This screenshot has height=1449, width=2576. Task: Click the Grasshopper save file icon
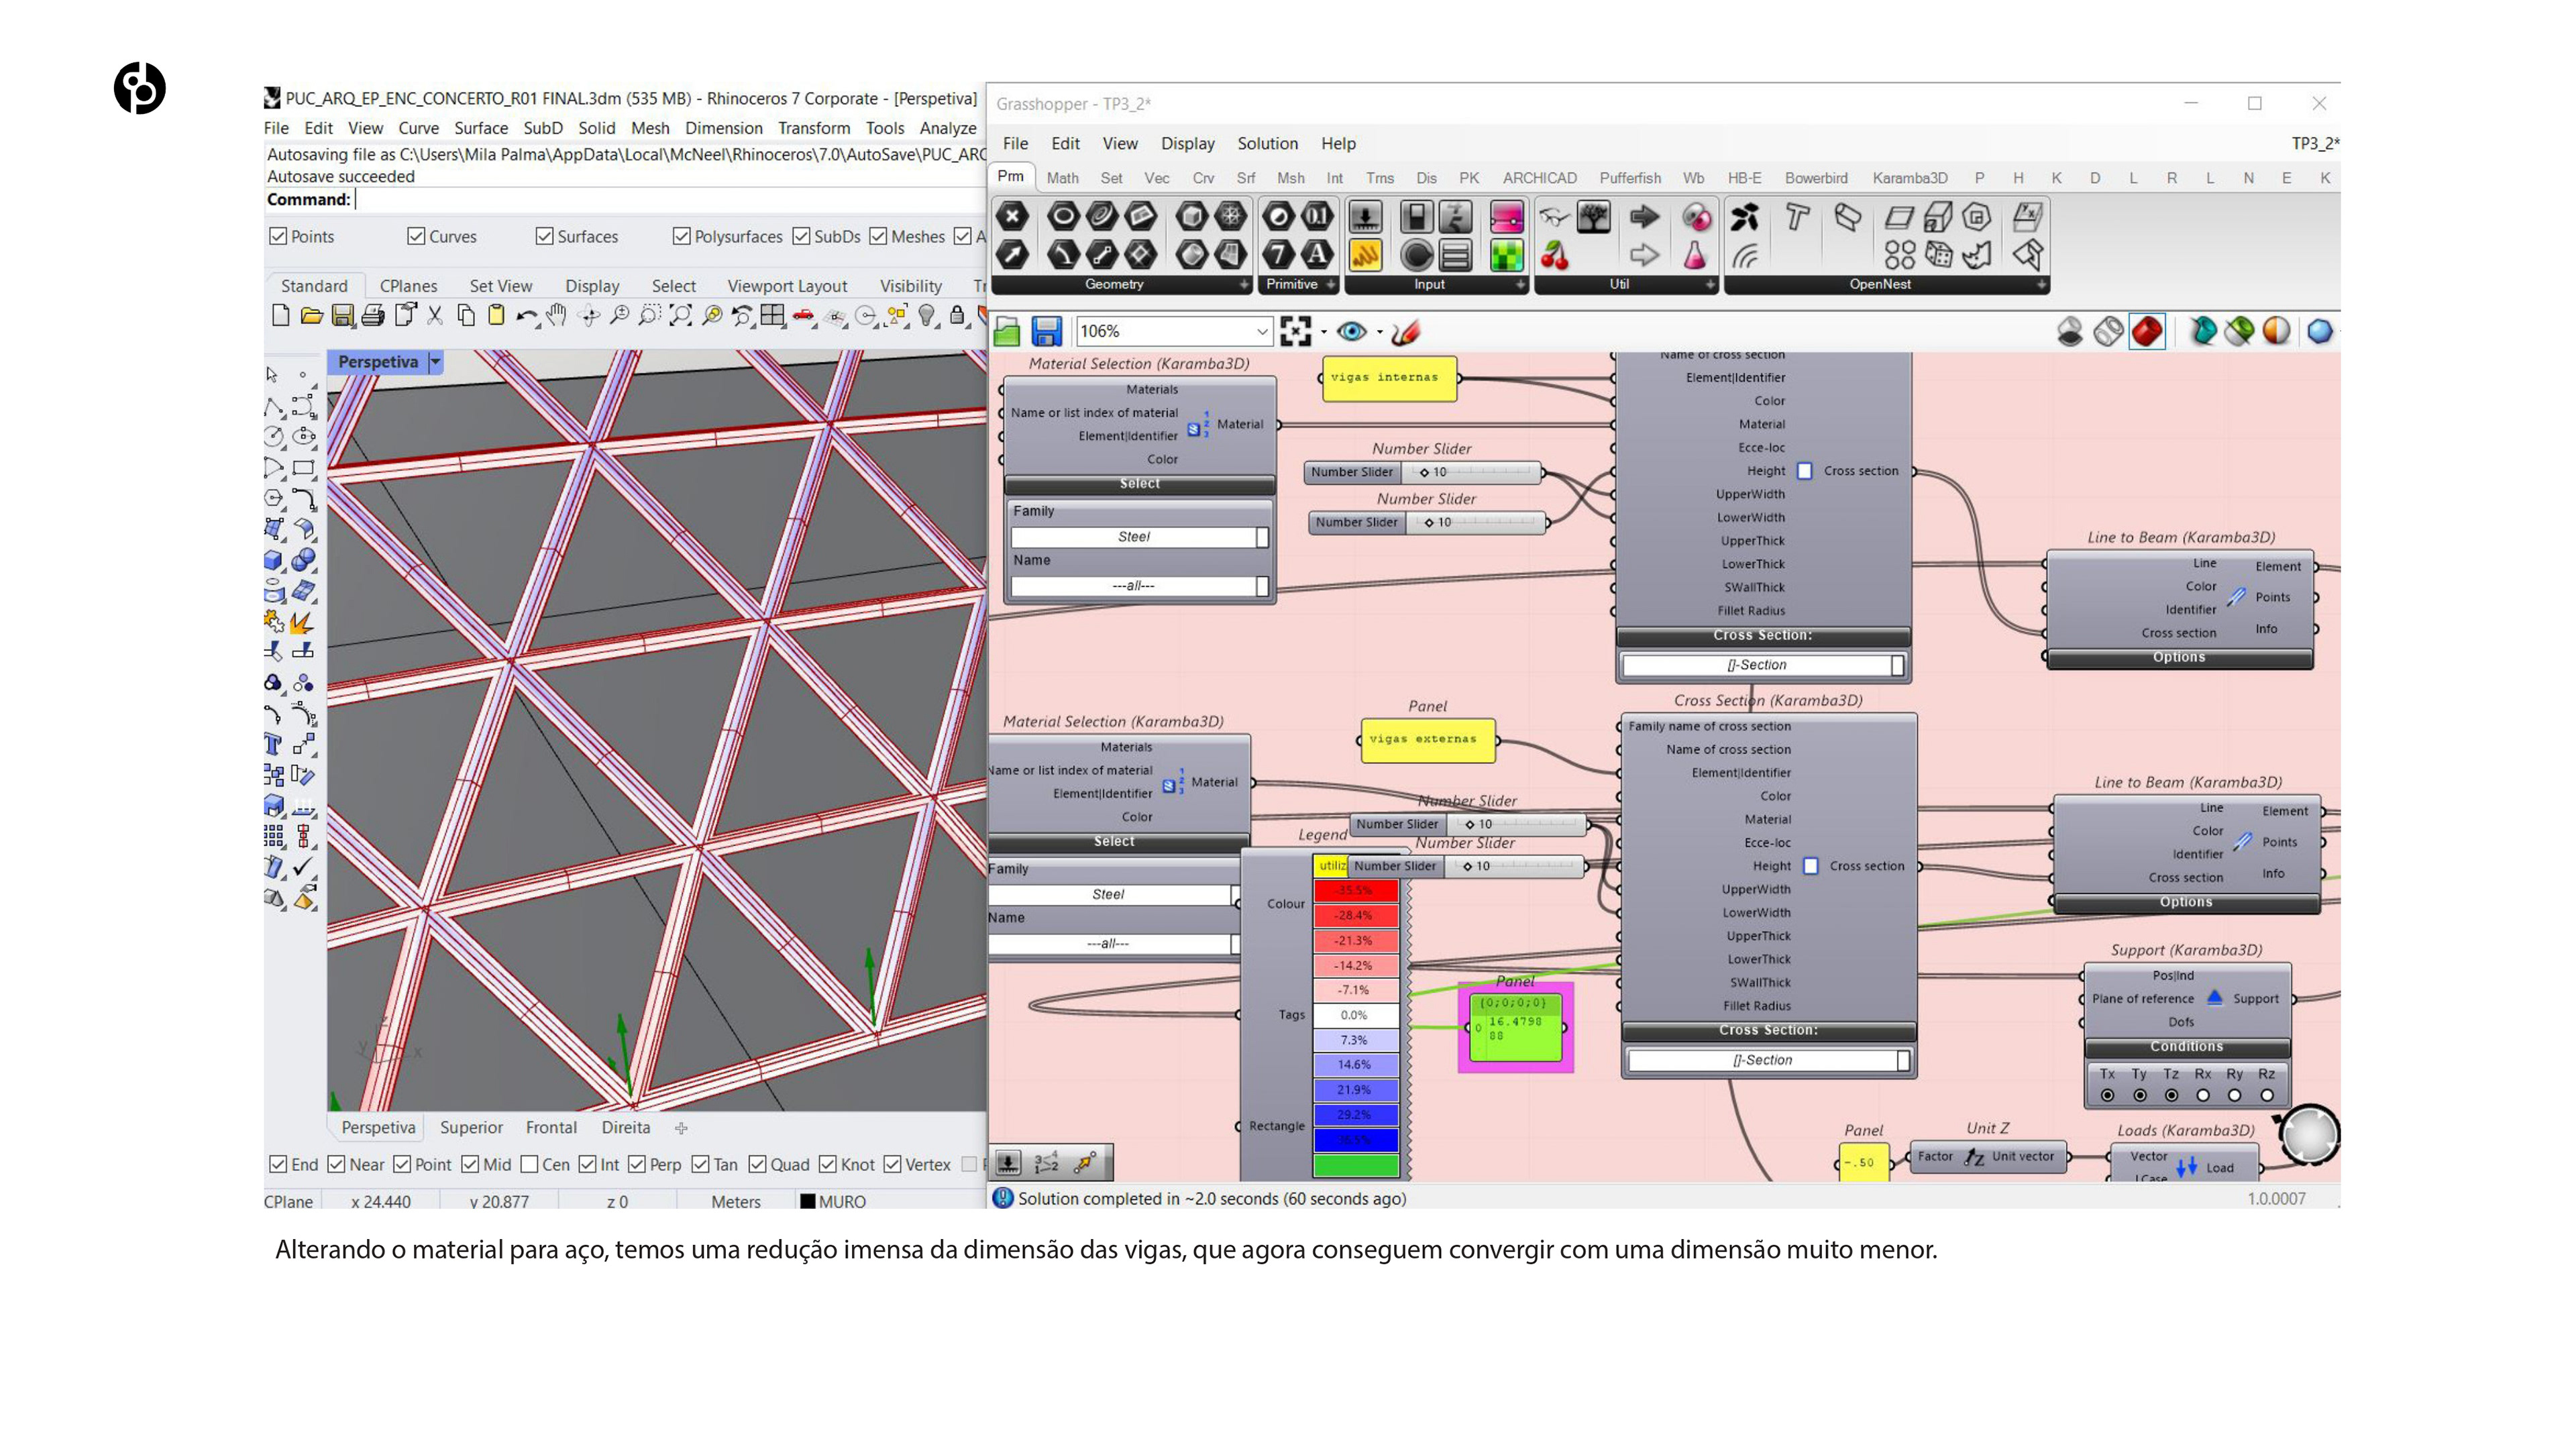click(1046, 331)
